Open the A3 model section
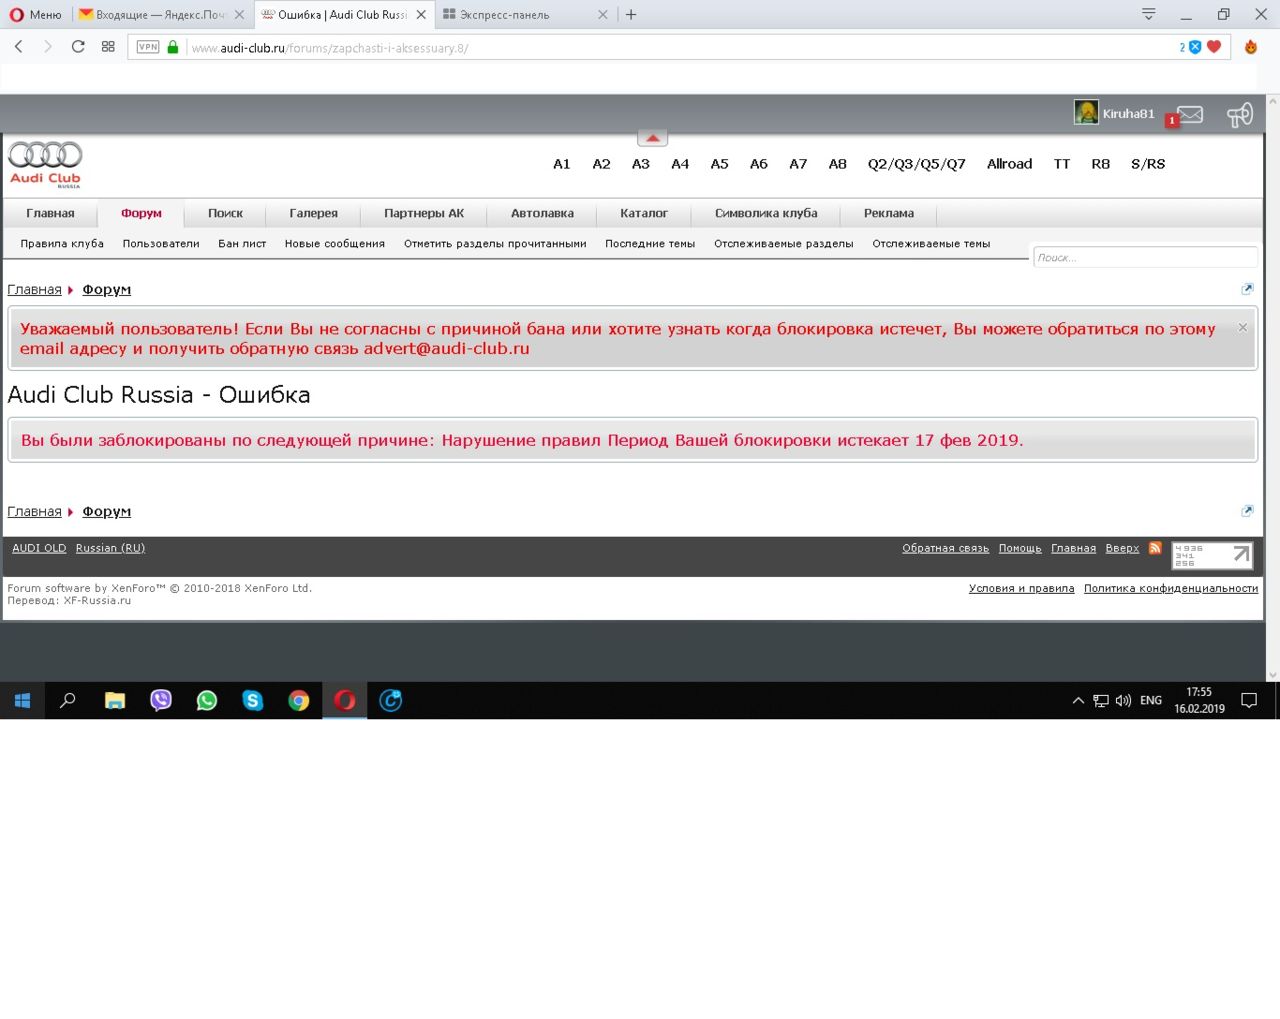This screenshot has height=1019, width=1280. [x=641, y=164]
